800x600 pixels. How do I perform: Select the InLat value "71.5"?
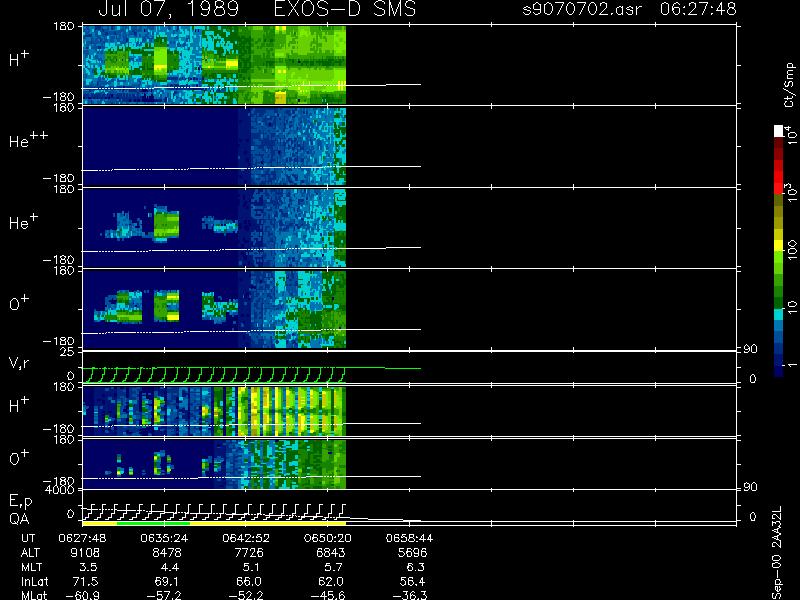(x=85, y=581)
